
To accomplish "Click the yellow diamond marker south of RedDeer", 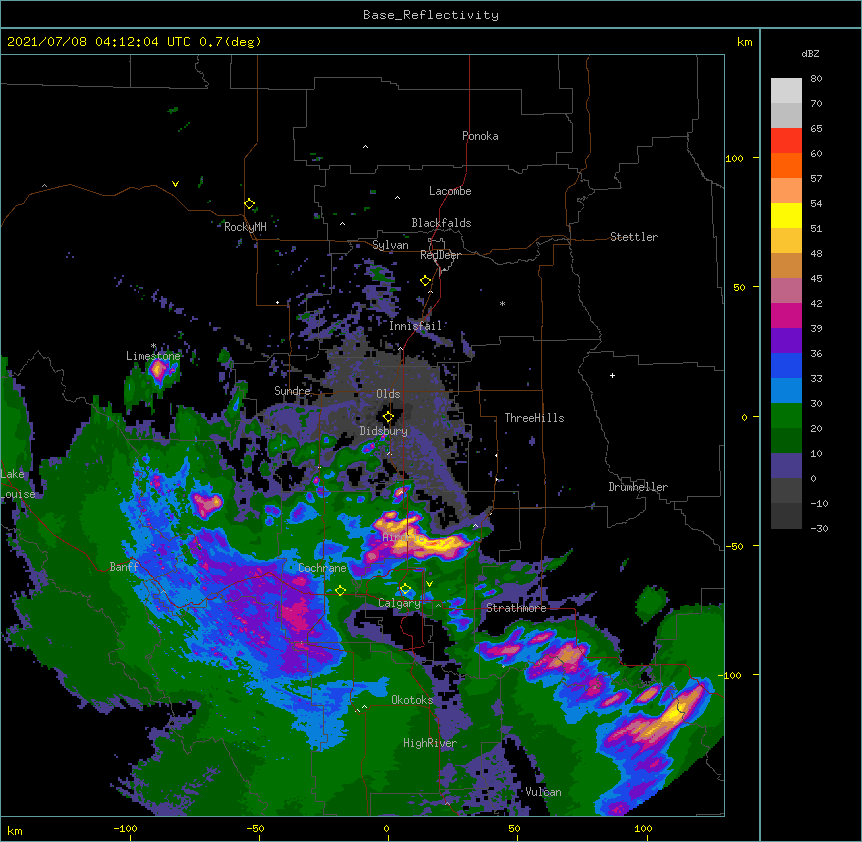I will point(425,281).
